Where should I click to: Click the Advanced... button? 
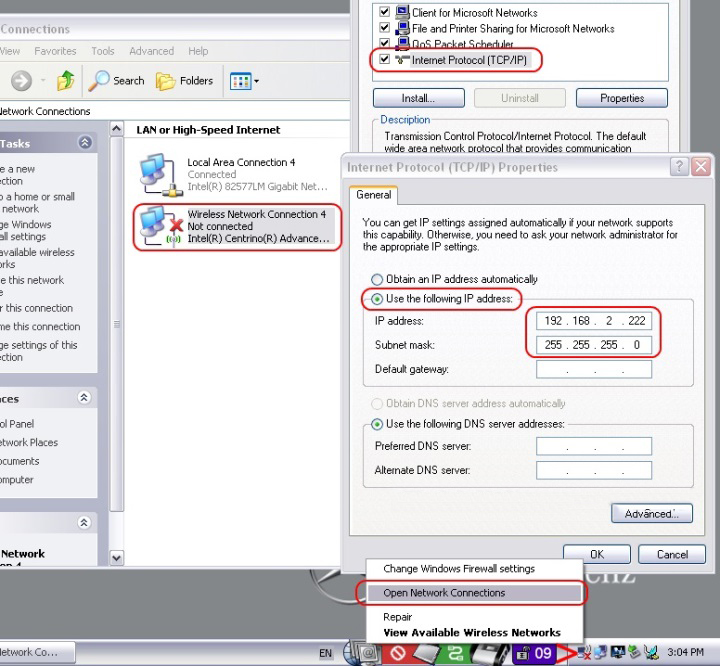pyautogui.click(x=652, y=514)
